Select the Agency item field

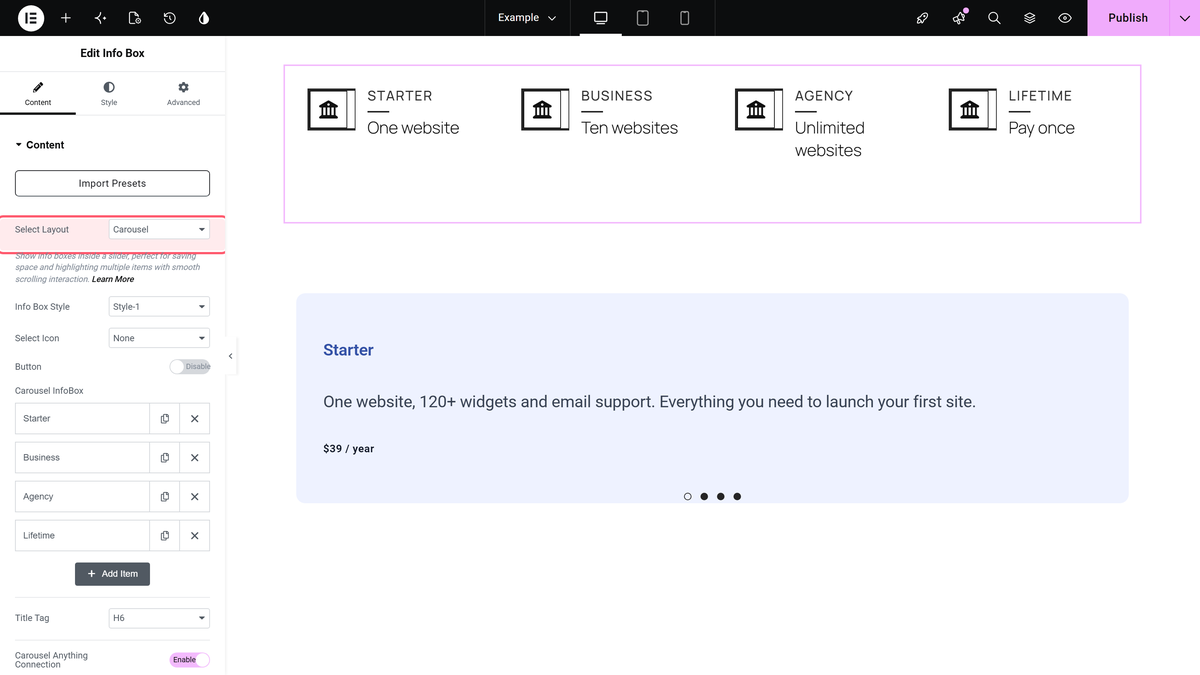(82, 497)
